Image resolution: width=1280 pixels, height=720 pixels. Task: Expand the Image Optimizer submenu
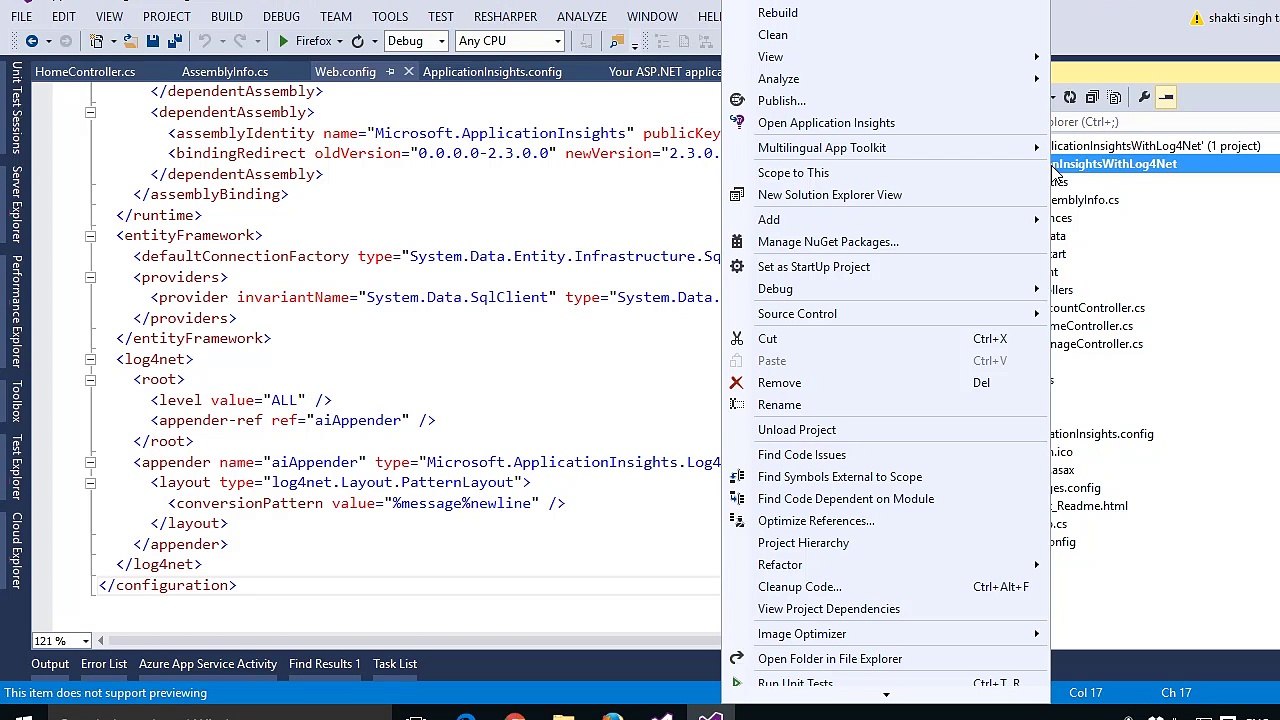point(886,634)
